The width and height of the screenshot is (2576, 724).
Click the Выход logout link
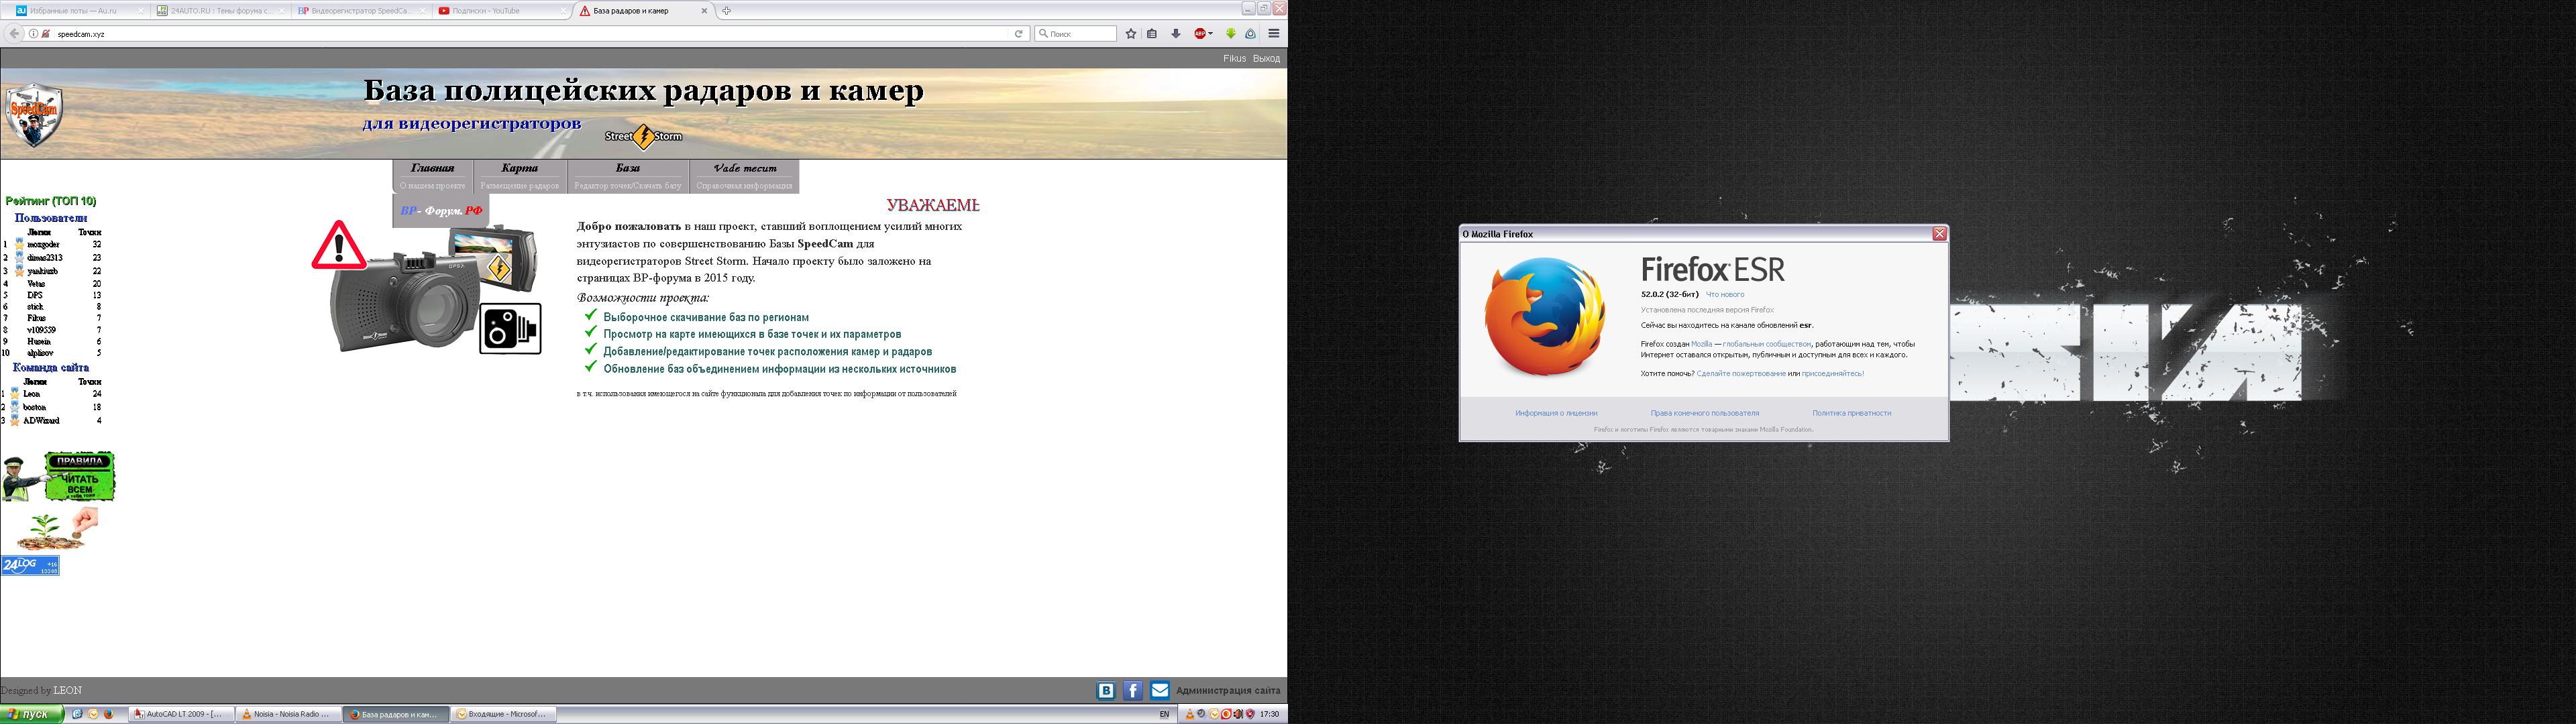click(x=1266, y=58)
